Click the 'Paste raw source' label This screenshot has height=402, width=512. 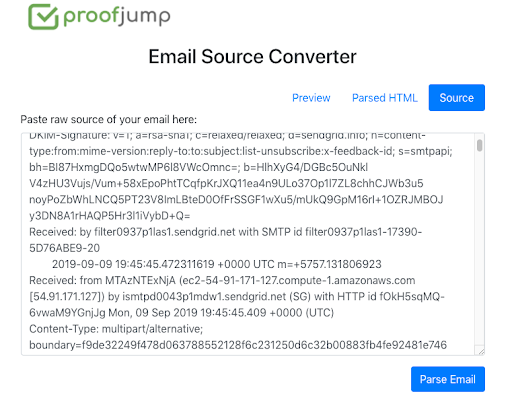(x=108, y=119)
